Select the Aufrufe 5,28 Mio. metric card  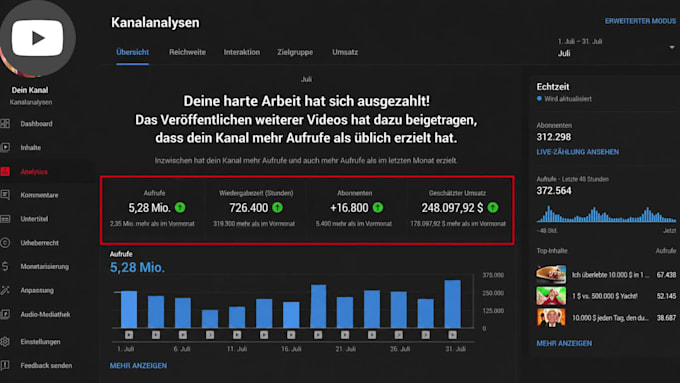point(154,209)
